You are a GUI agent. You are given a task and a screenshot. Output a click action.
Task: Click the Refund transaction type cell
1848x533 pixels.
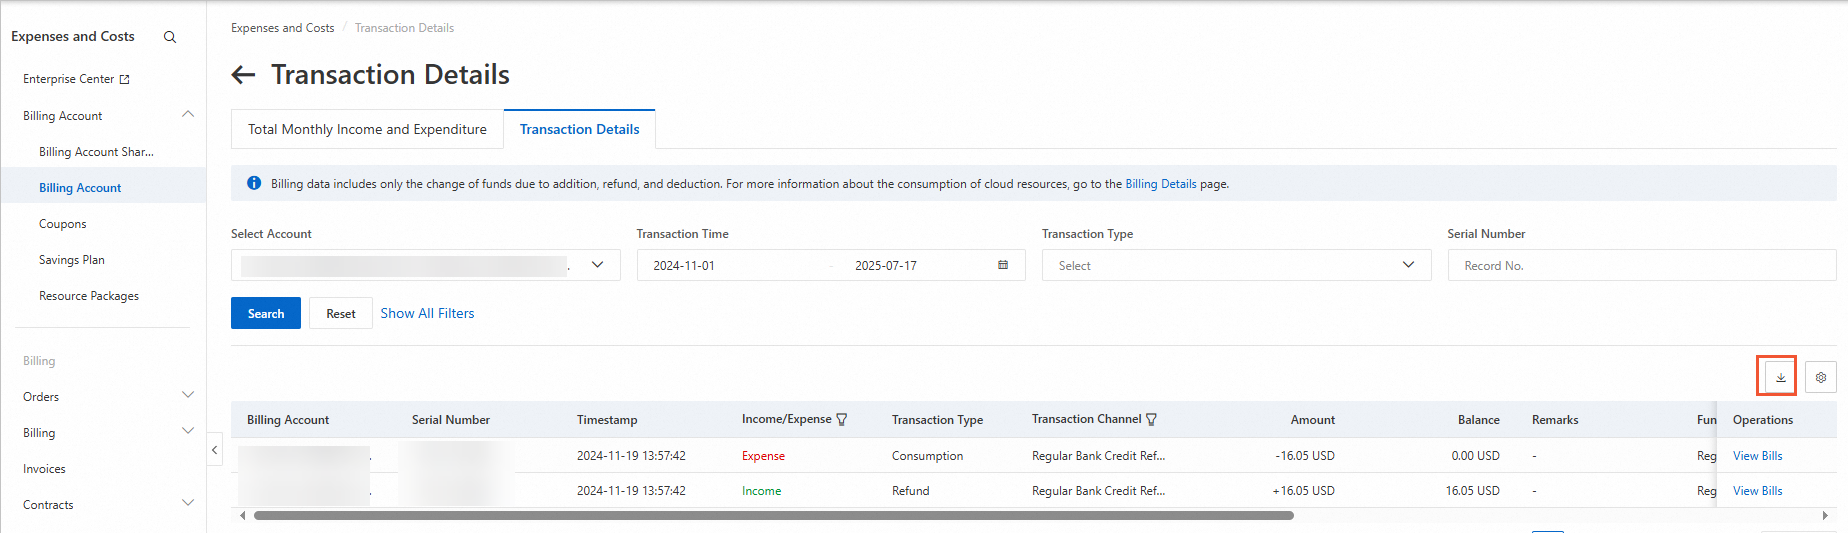click(911, 491)
